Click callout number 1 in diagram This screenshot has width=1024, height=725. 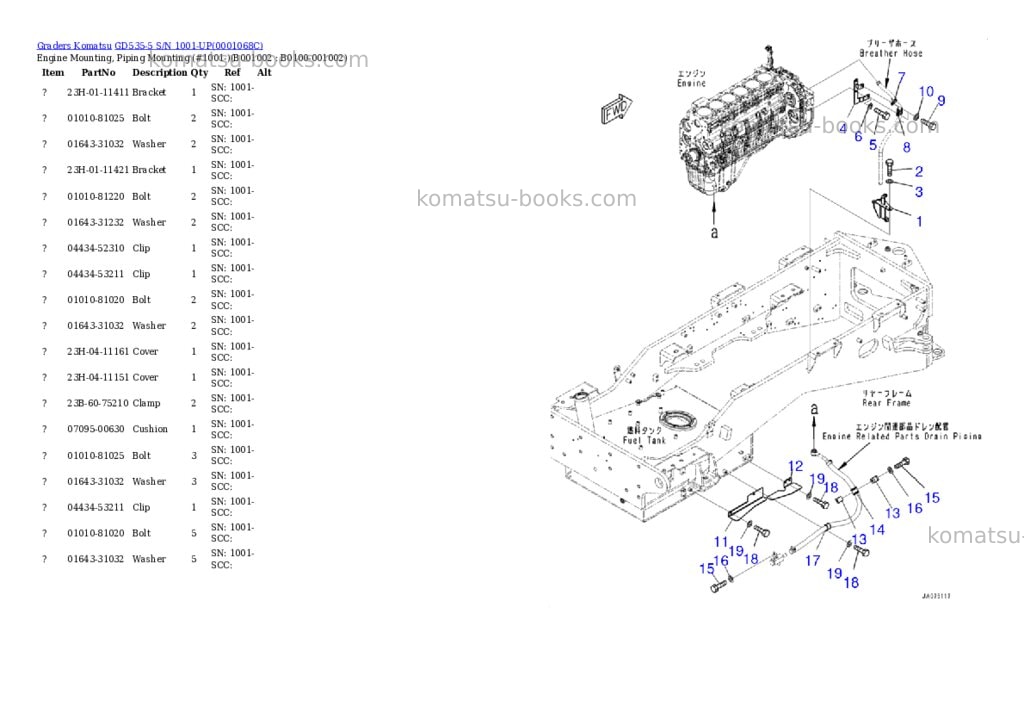pos(919,221)
